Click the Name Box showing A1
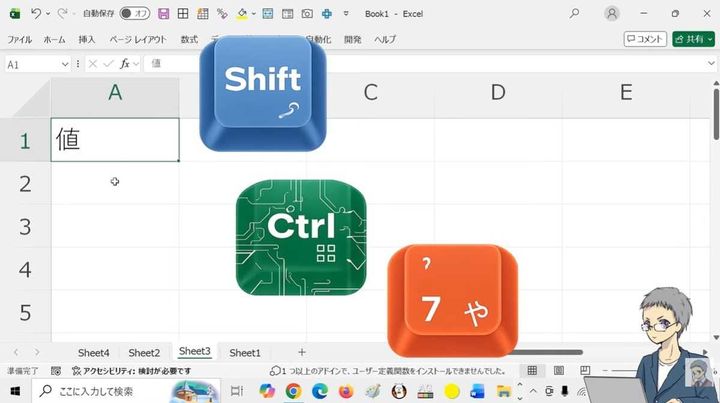This screenshot has height=403, width=720. pos(32,64)
